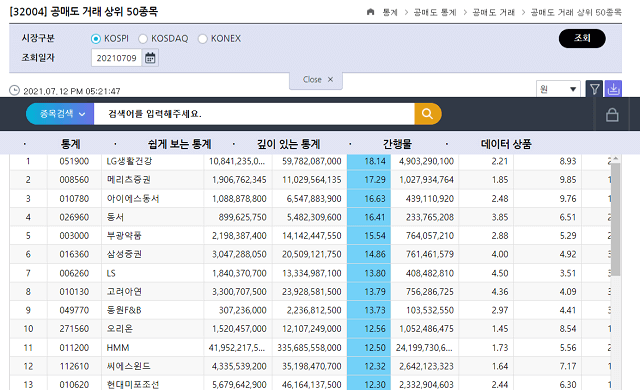Viewport: 640px width, 390px height.
Task: Open the 데이터 상품 menu
Action: coord(506,144)
